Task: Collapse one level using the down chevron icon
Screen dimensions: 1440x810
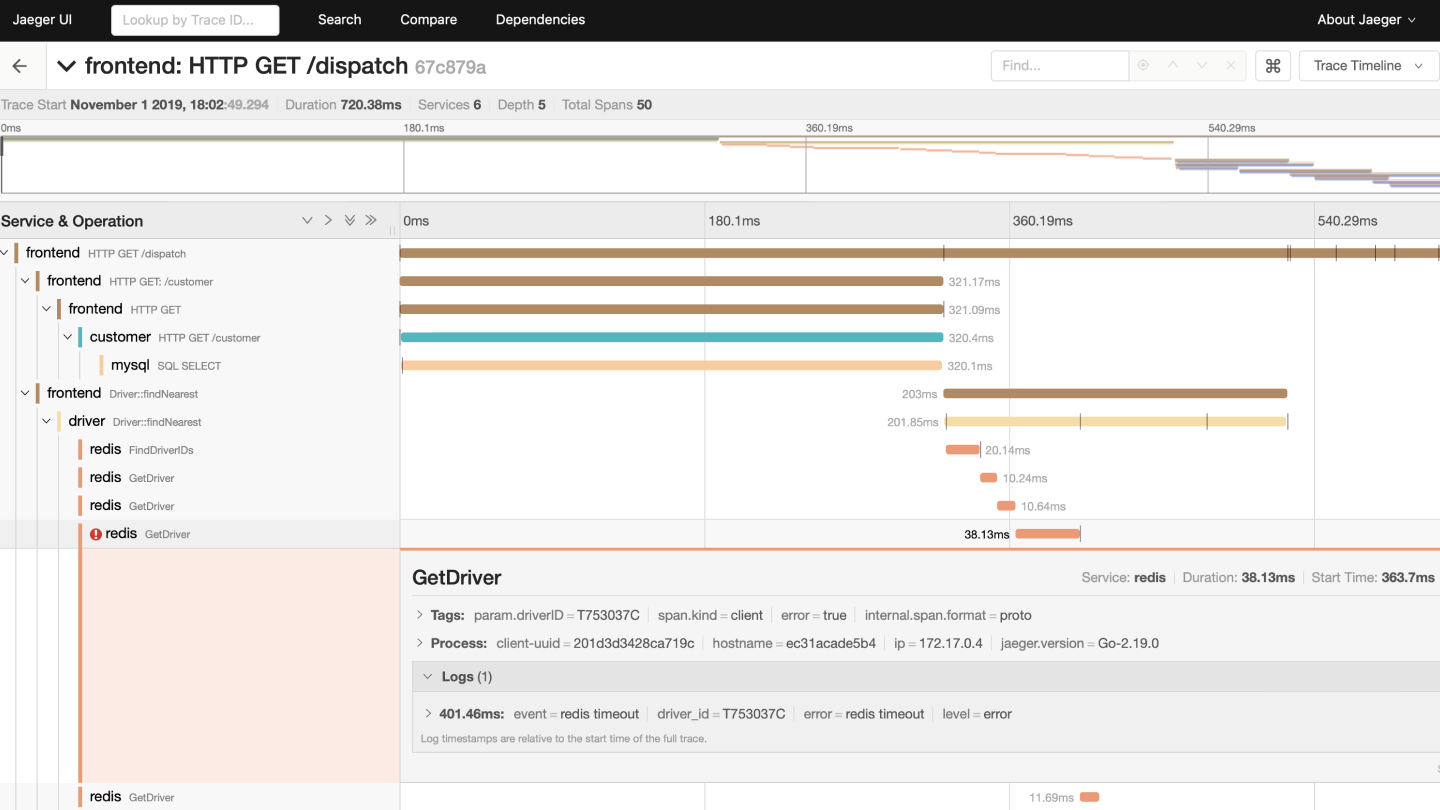Action: pyautogui.click(x=307, y=221)
